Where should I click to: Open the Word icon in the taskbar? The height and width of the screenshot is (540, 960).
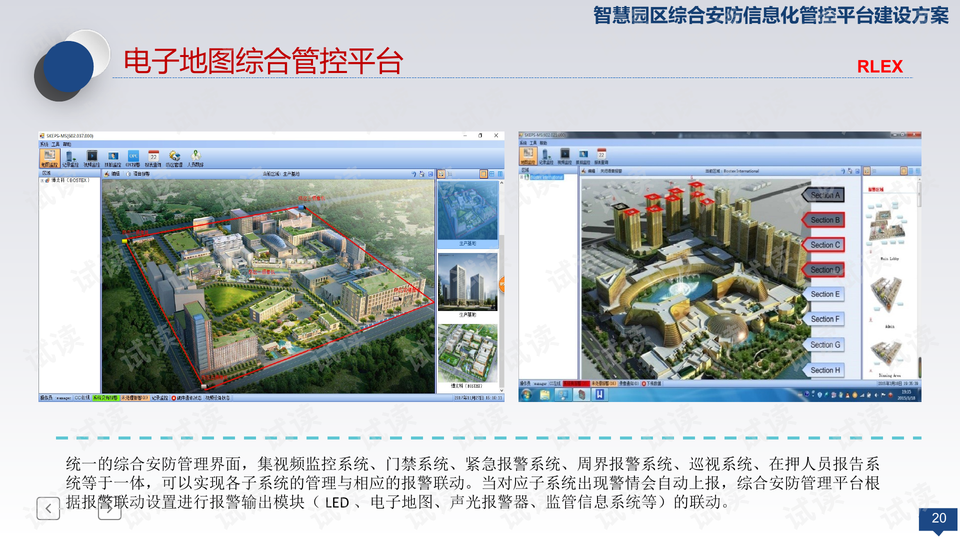(598, 394)
